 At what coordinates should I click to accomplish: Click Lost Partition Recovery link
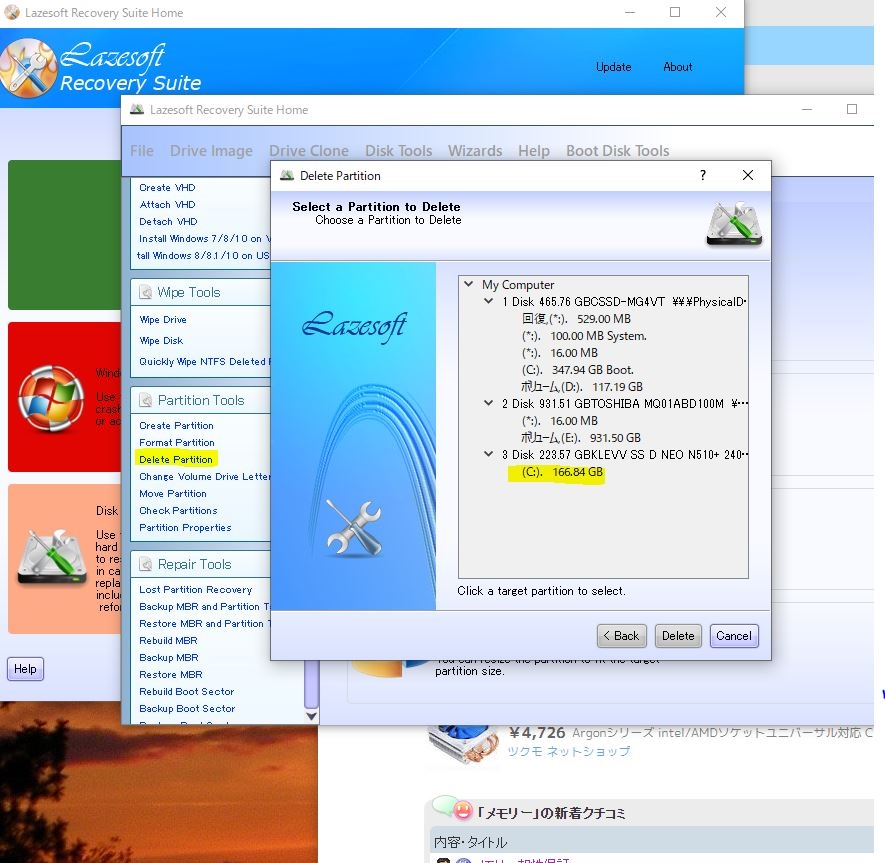coord(195,589)
